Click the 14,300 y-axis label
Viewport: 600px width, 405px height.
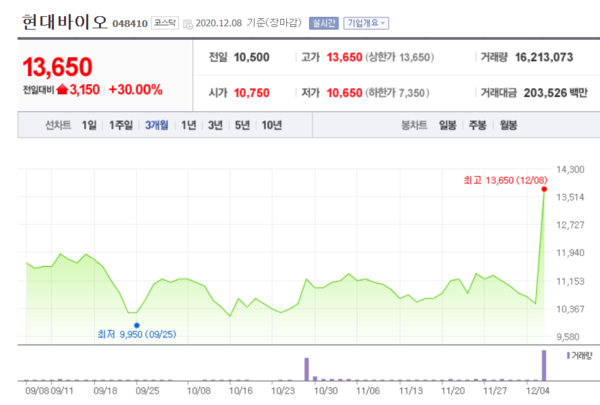(570, 170)
